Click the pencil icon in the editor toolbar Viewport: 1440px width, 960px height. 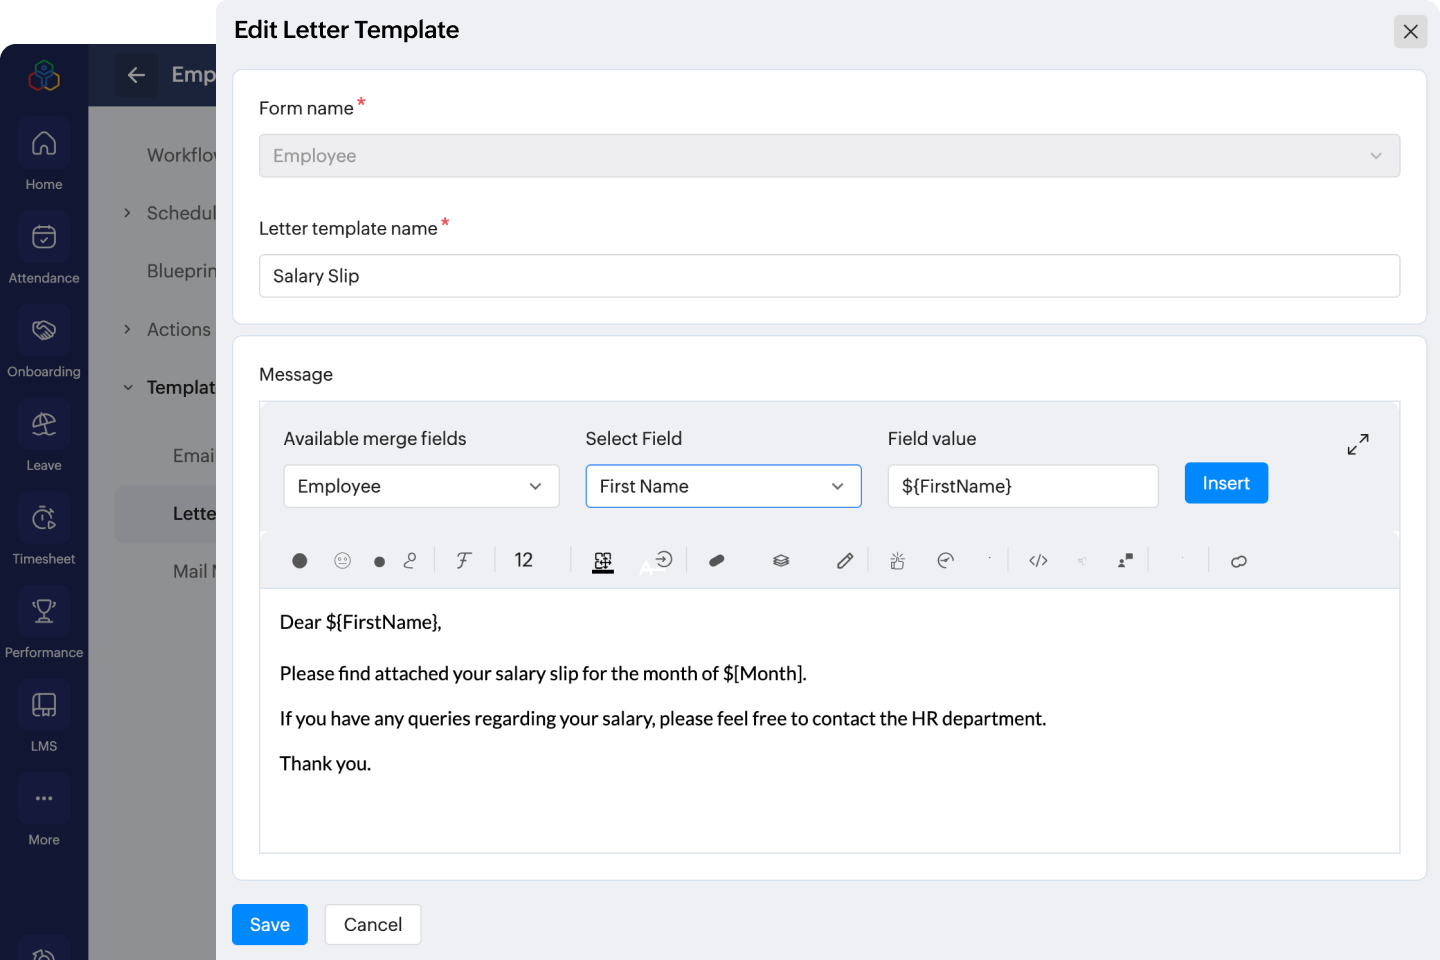(x=845, y=561)
